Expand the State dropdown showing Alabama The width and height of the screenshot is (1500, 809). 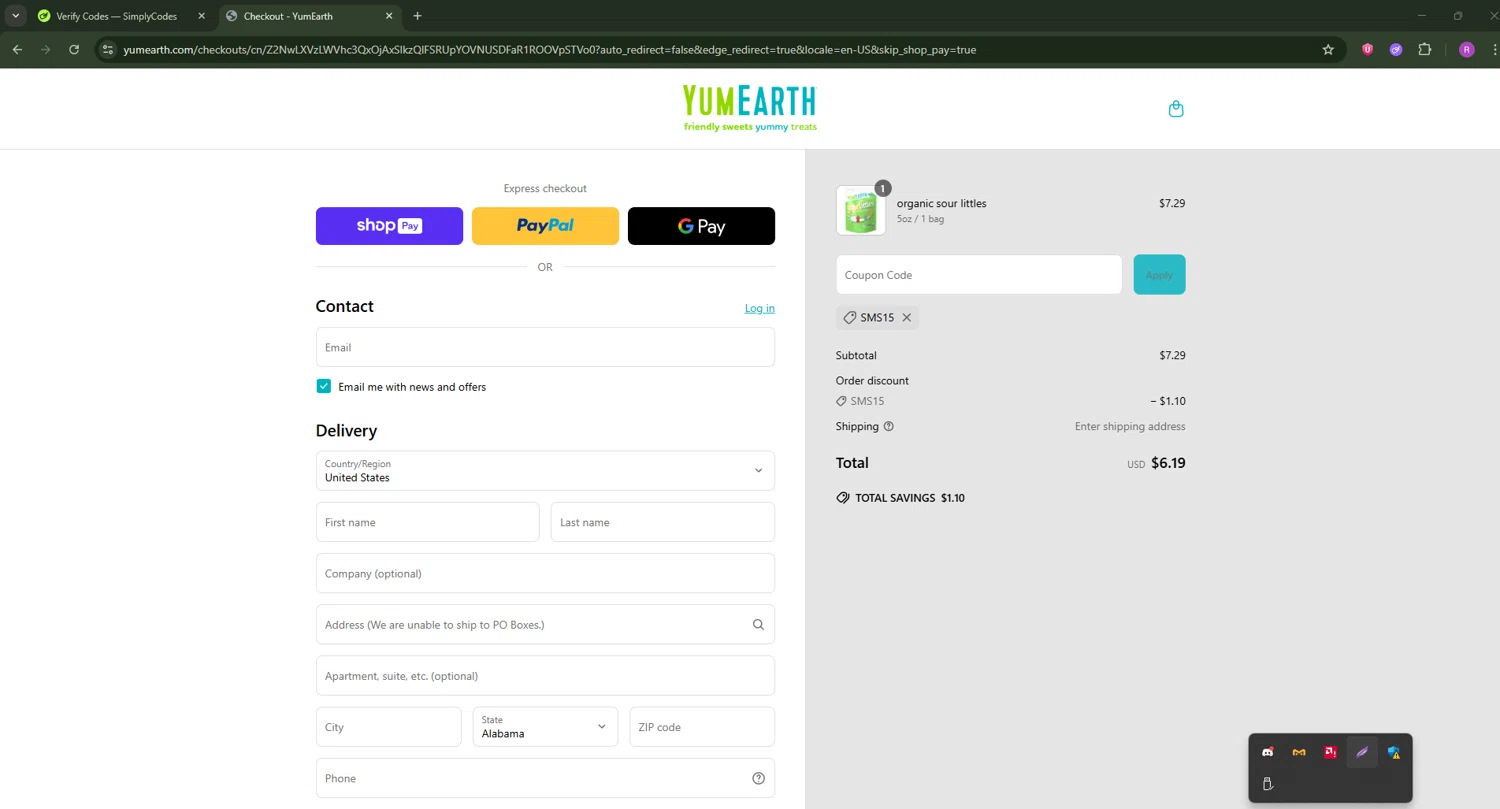coord(545,727)
